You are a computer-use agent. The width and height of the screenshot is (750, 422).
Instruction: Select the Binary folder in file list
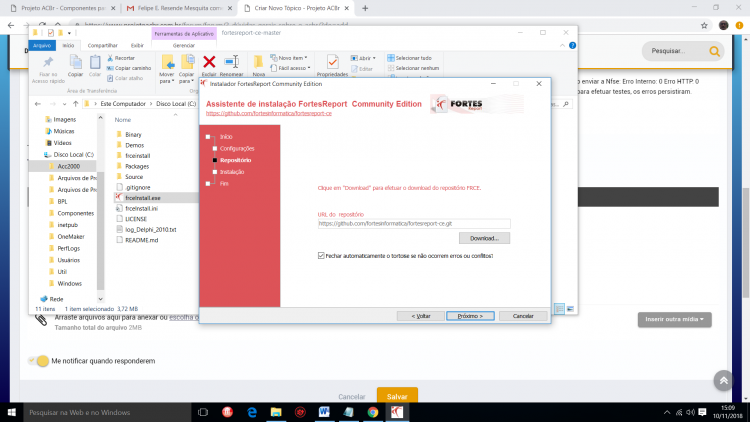click(x=133, y=135)
